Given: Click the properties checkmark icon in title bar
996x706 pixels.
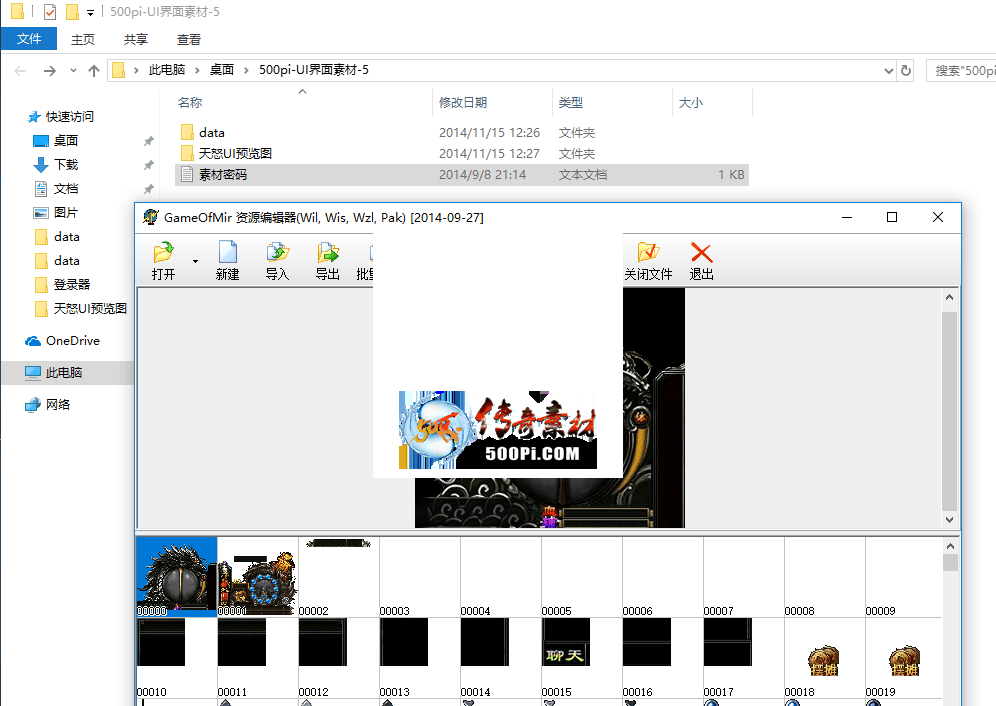Looking at the screenshot, I should pyautogui.click(x=50, y=11).
